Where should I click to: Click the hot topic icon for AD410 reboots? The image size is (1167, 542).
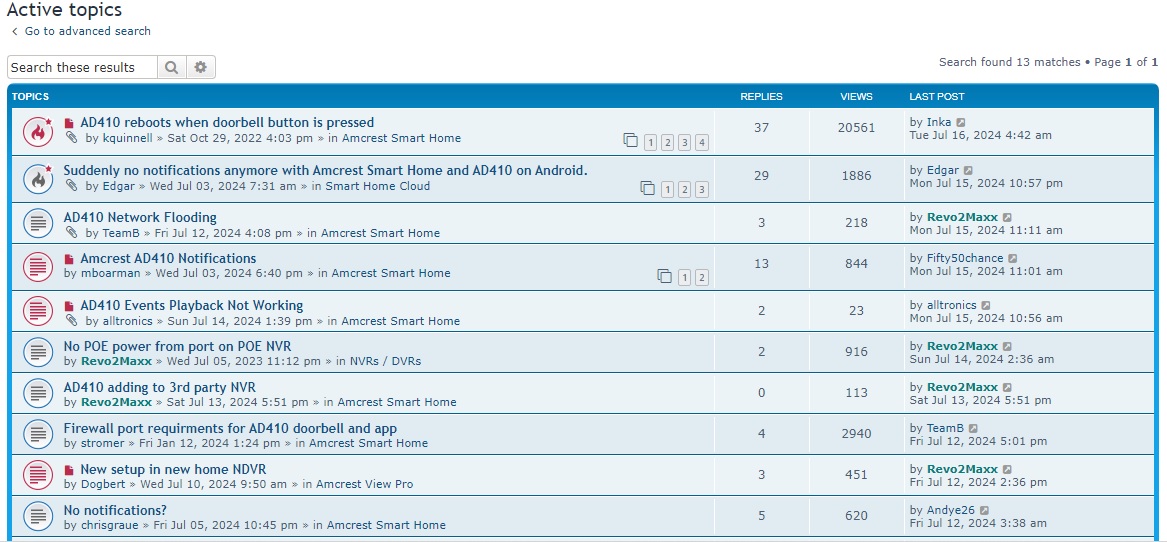[37, 131]
